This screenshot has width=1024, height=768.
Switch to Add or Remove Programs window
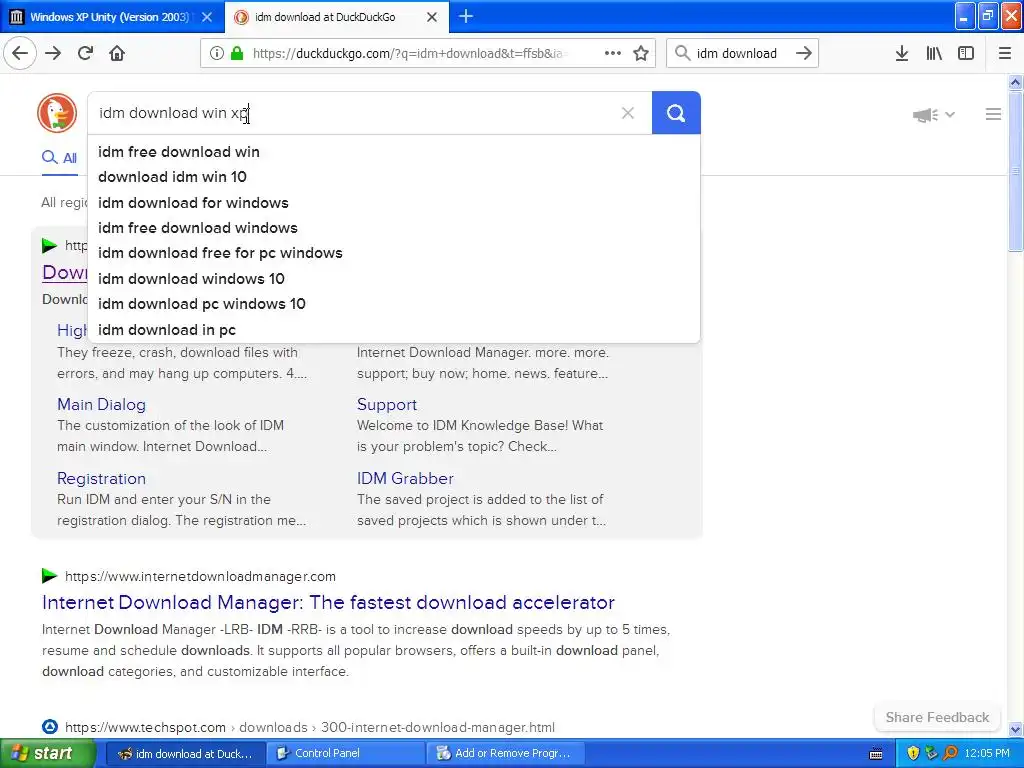[506, 754]
